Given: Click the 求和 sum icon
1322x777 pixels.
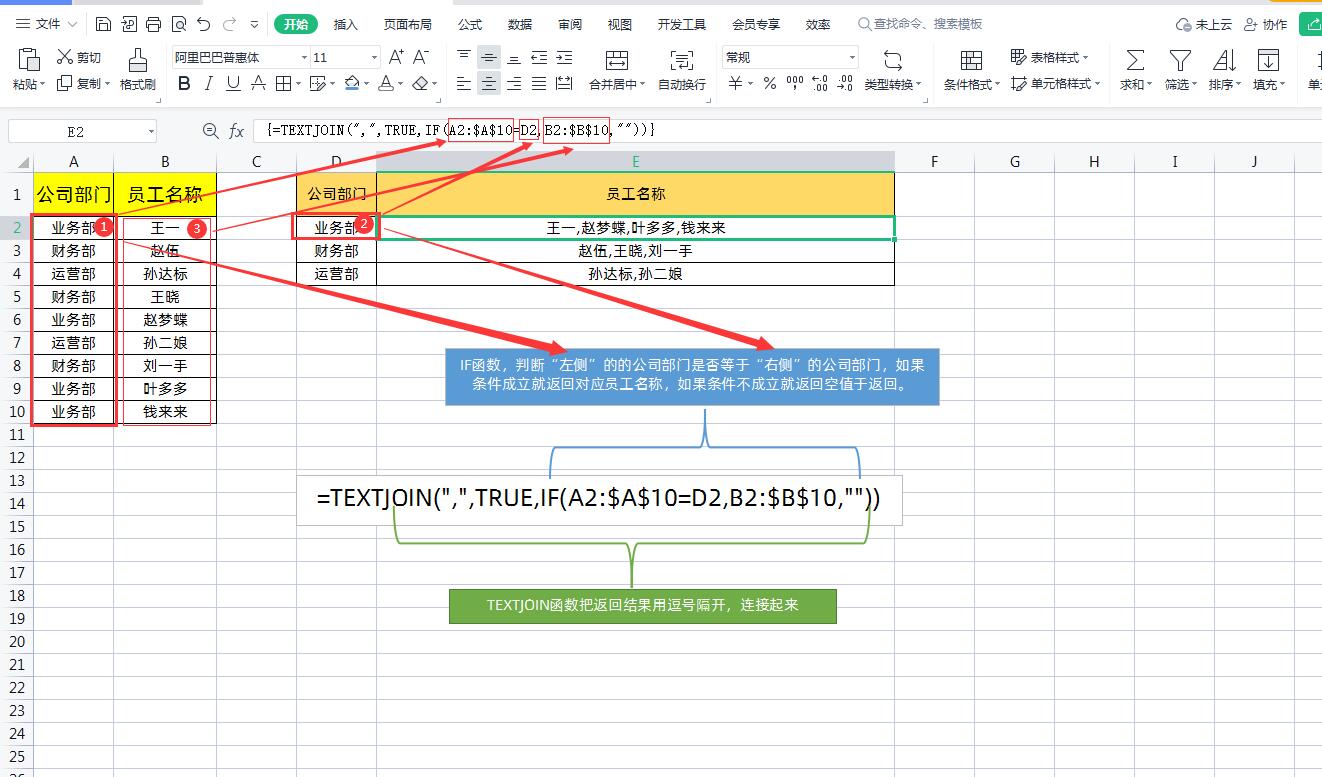Looking at the screenshot, I should (x=1135, y=61).
